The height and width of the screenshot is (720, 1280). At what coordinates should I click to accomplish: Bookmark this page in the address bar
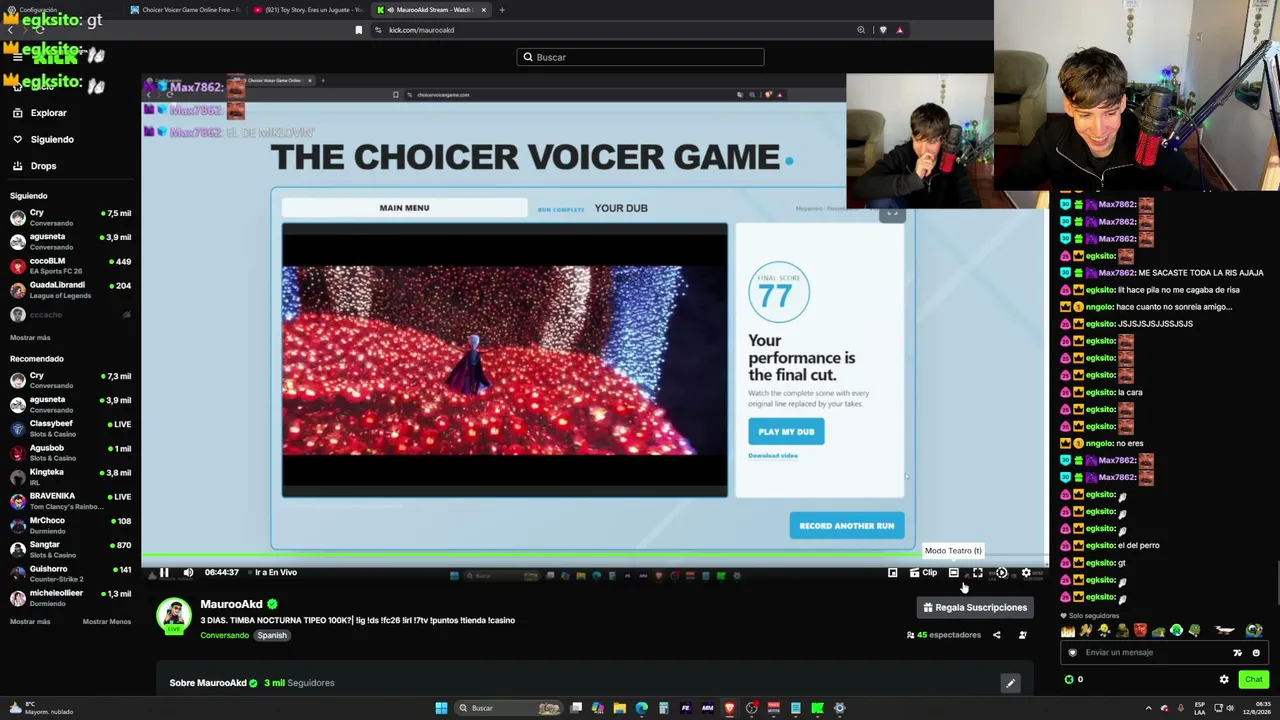[359, 30]
